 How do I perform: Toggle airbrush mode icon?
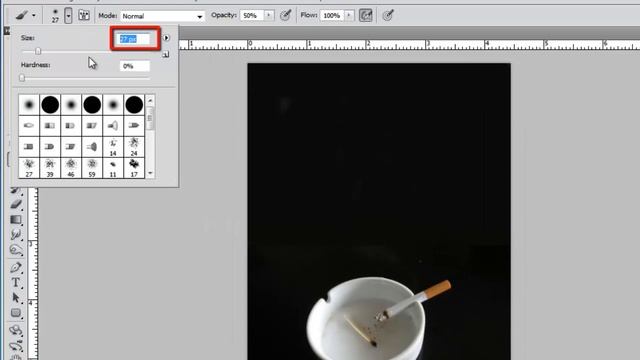tap(365, 16)
